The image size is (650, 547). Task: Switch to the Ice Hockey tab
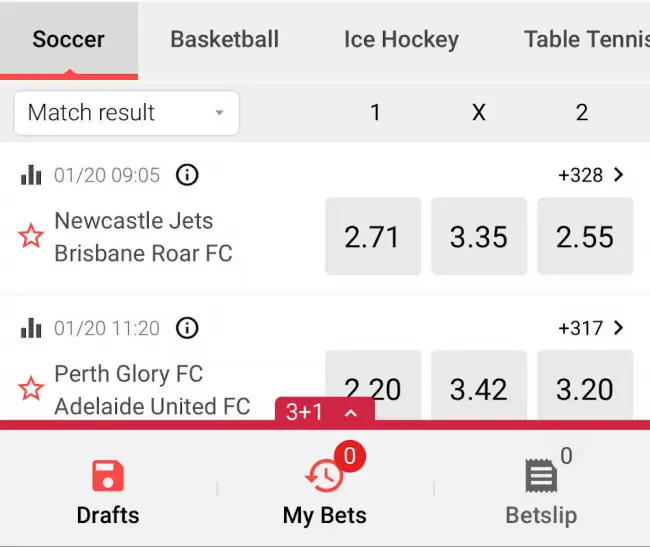click(401, 40)
